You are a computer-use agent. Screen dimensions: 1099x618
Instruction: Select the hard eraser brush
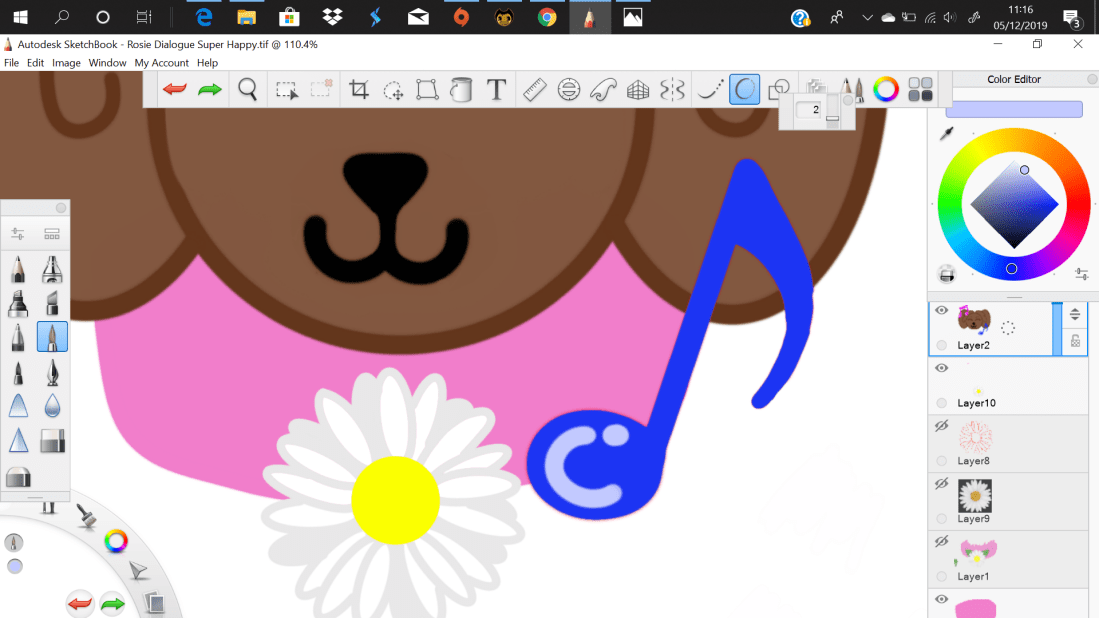click(x=52, y=440)
